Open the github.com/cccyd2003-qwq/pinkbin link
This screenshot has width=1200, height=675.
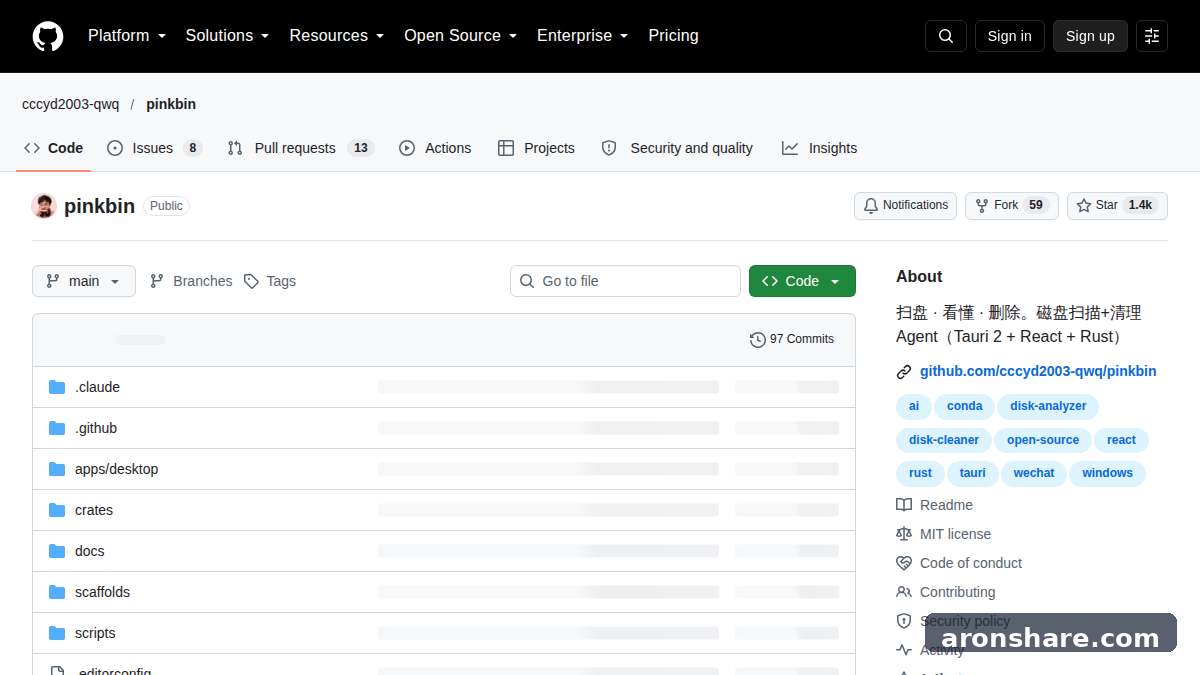1038,371
